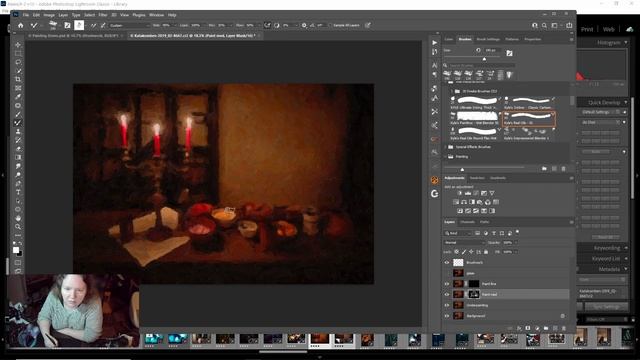The image size is (640, 360).
Task: Hide the Background layer
Action: (x=447, y=316)
